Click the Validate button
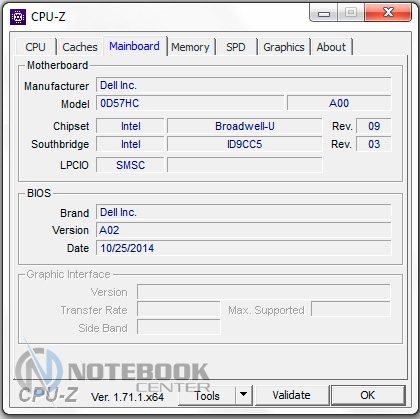 [291, 395]
